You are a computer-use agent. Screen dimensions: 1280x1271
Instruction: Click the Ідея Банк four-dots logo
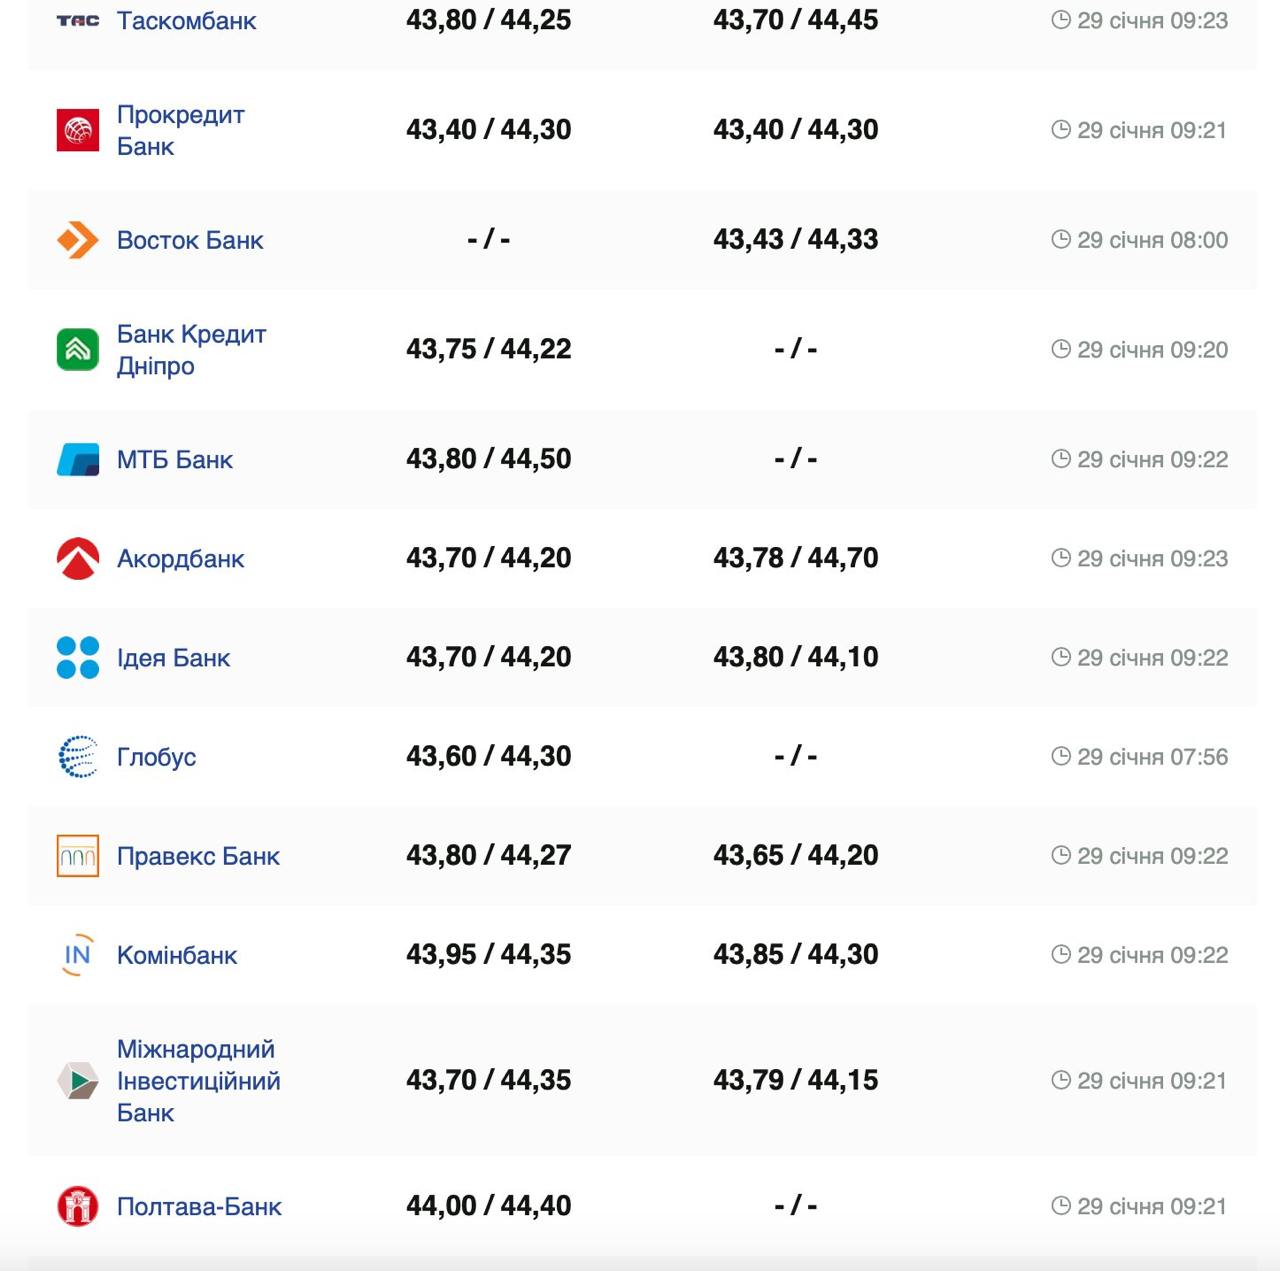pos(78,658)
